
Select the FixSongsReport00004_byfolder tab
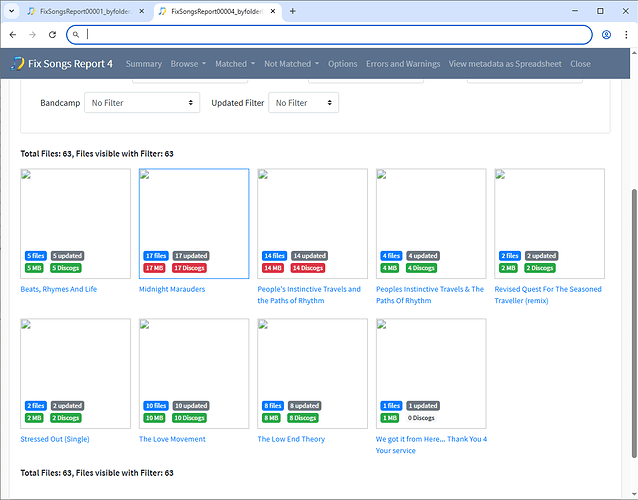[217, 11]
